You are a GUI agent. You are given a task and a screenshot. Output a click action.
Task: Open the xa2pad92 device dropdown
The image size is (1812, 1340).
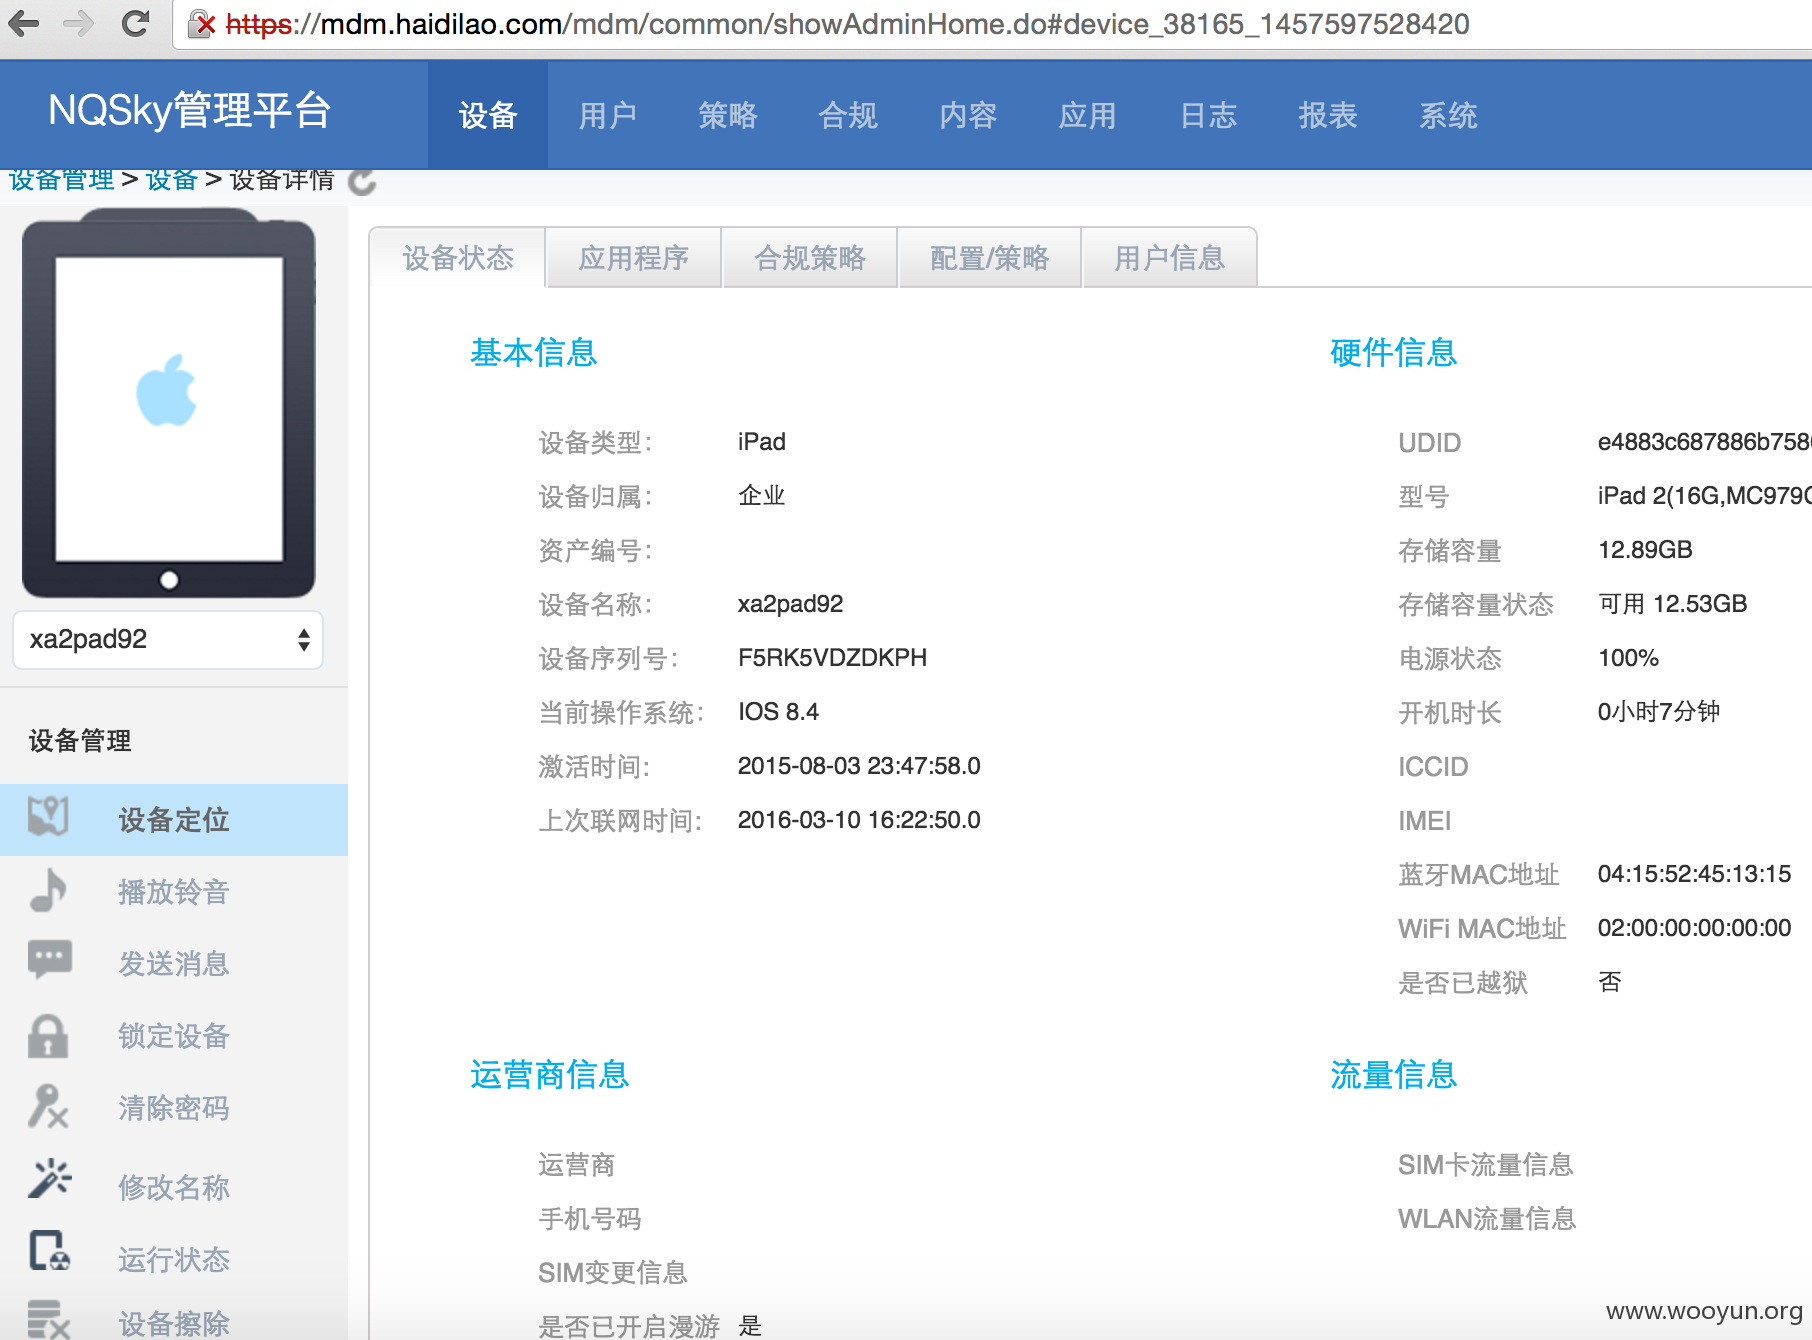[x=168, y=639]
